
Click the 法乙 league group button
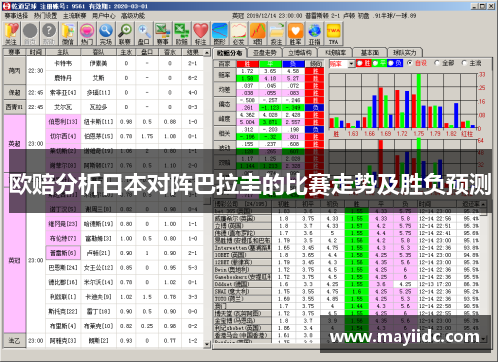14,341
